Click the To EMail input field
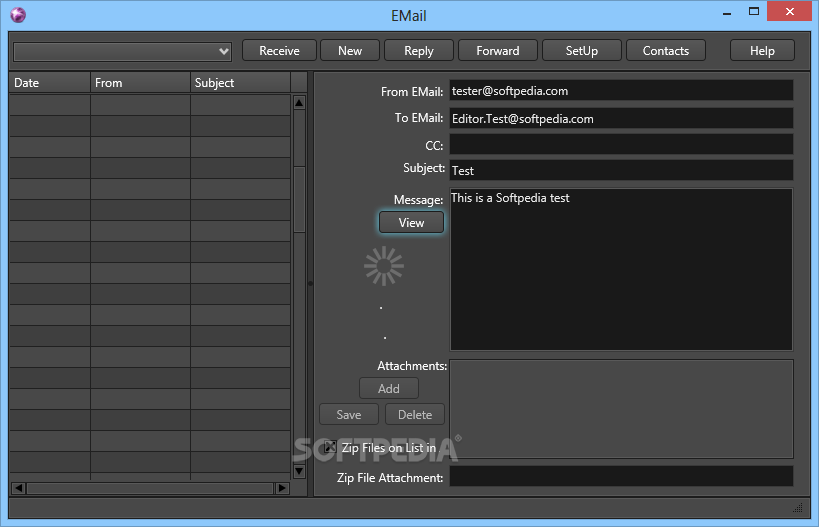The image size is (819, 527). coord(621,119)
